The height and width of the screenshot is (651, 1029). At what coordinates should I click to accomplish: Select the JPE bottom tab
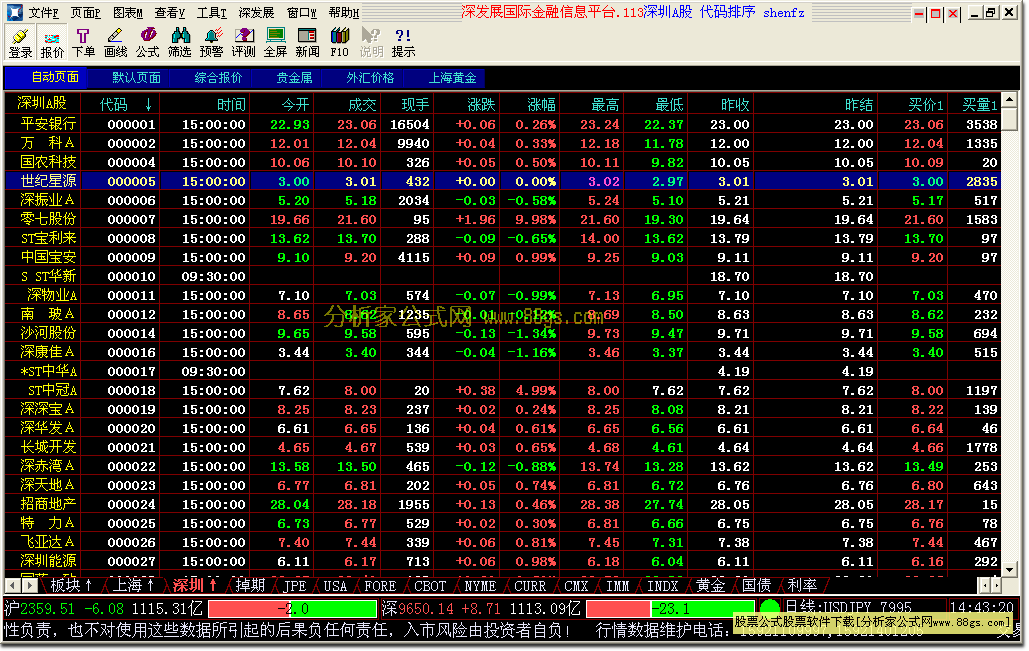point(295,585)
